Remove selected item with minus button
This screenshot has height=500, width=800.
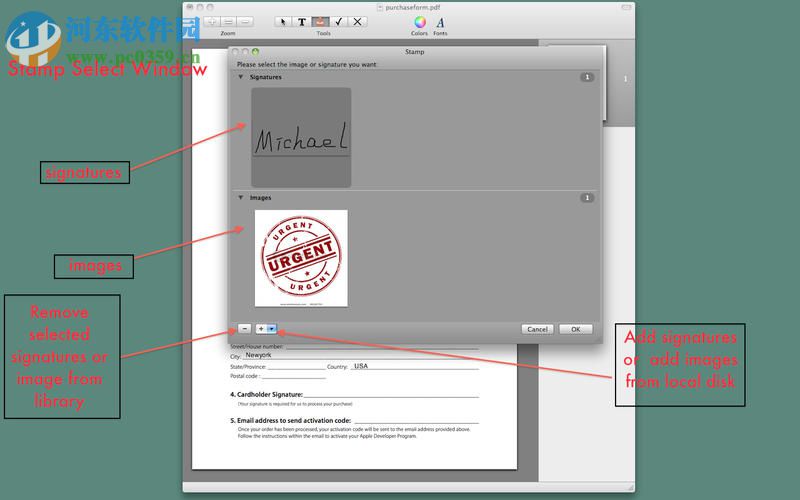pyautogui.click(x=245, y=329)
